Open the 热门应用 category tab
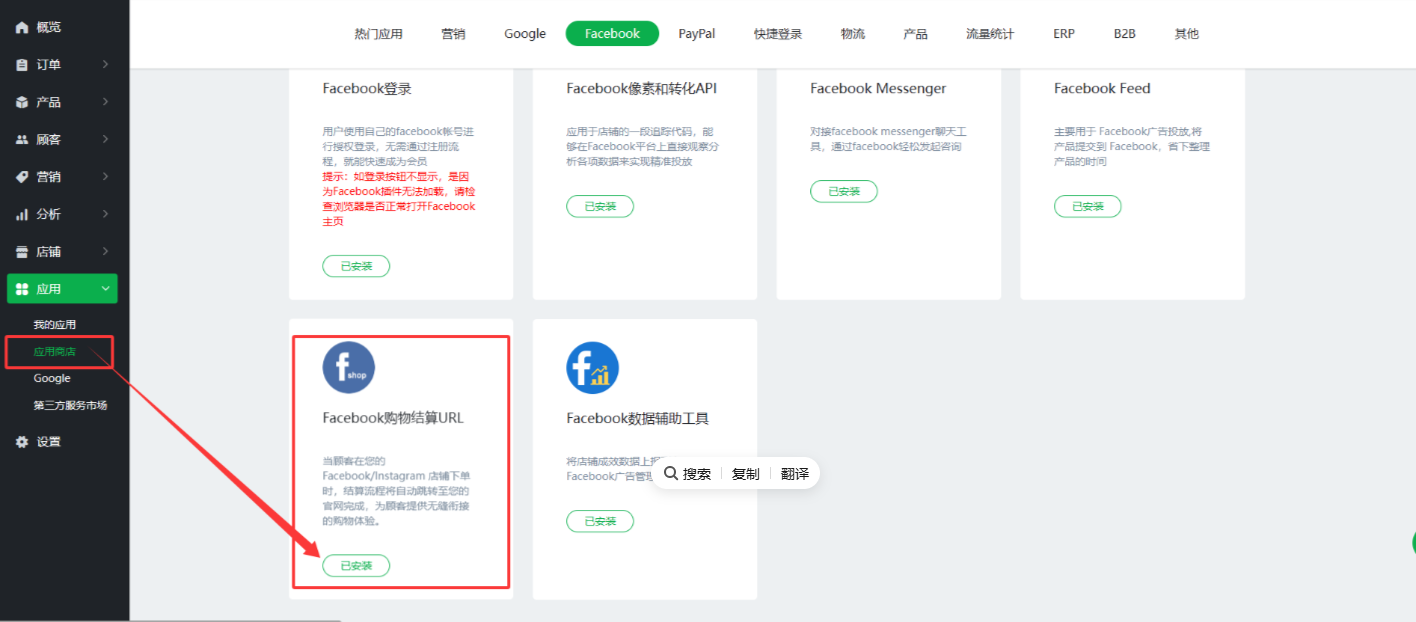Viewport: 1416px width, 622px height. 378,34
